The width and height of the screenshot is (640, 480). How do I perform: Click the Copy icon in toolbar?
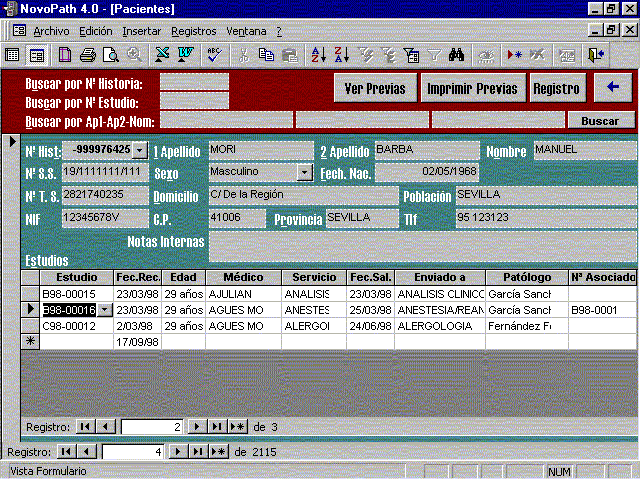[266, 55]
